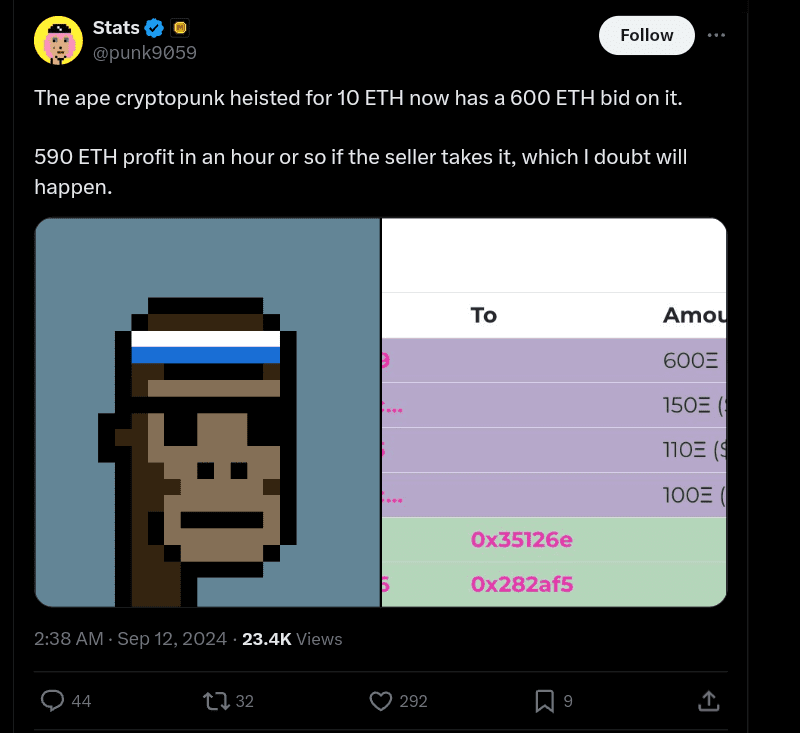The image size is (800, 733).
Task: Open the Stats profile avatar
Action: point(58,41)
